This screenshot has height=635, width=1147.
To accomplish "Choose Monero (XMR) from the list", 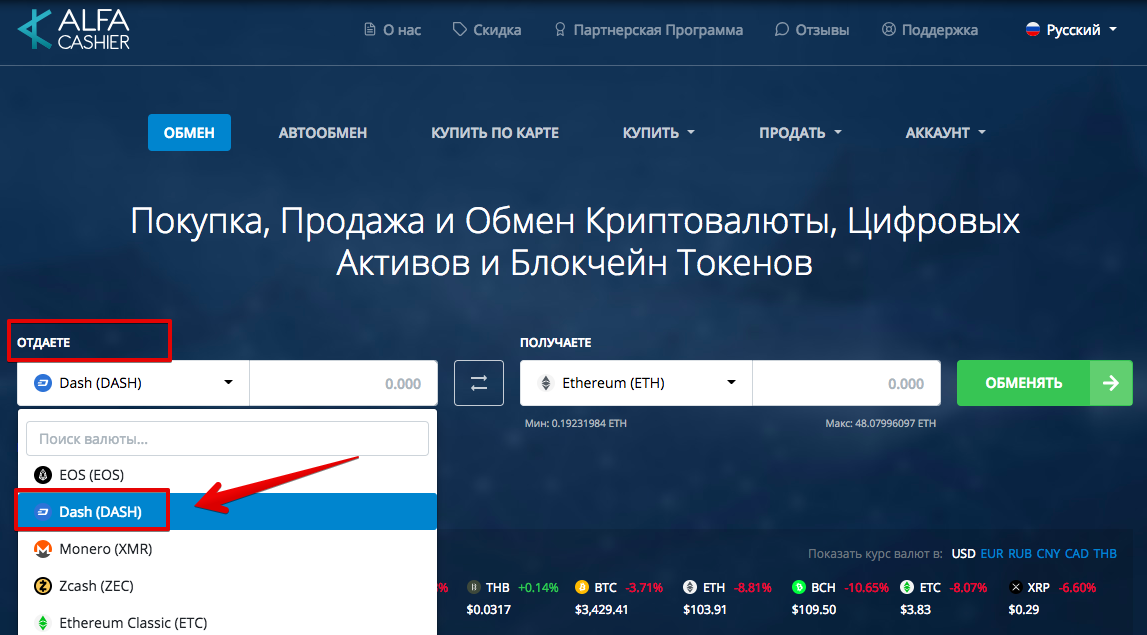I will [227, 549].
